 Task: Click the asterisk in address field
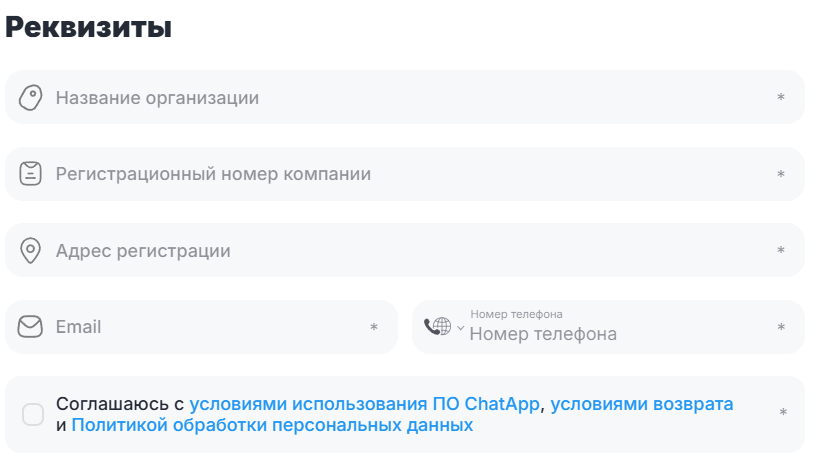[781, 250]
